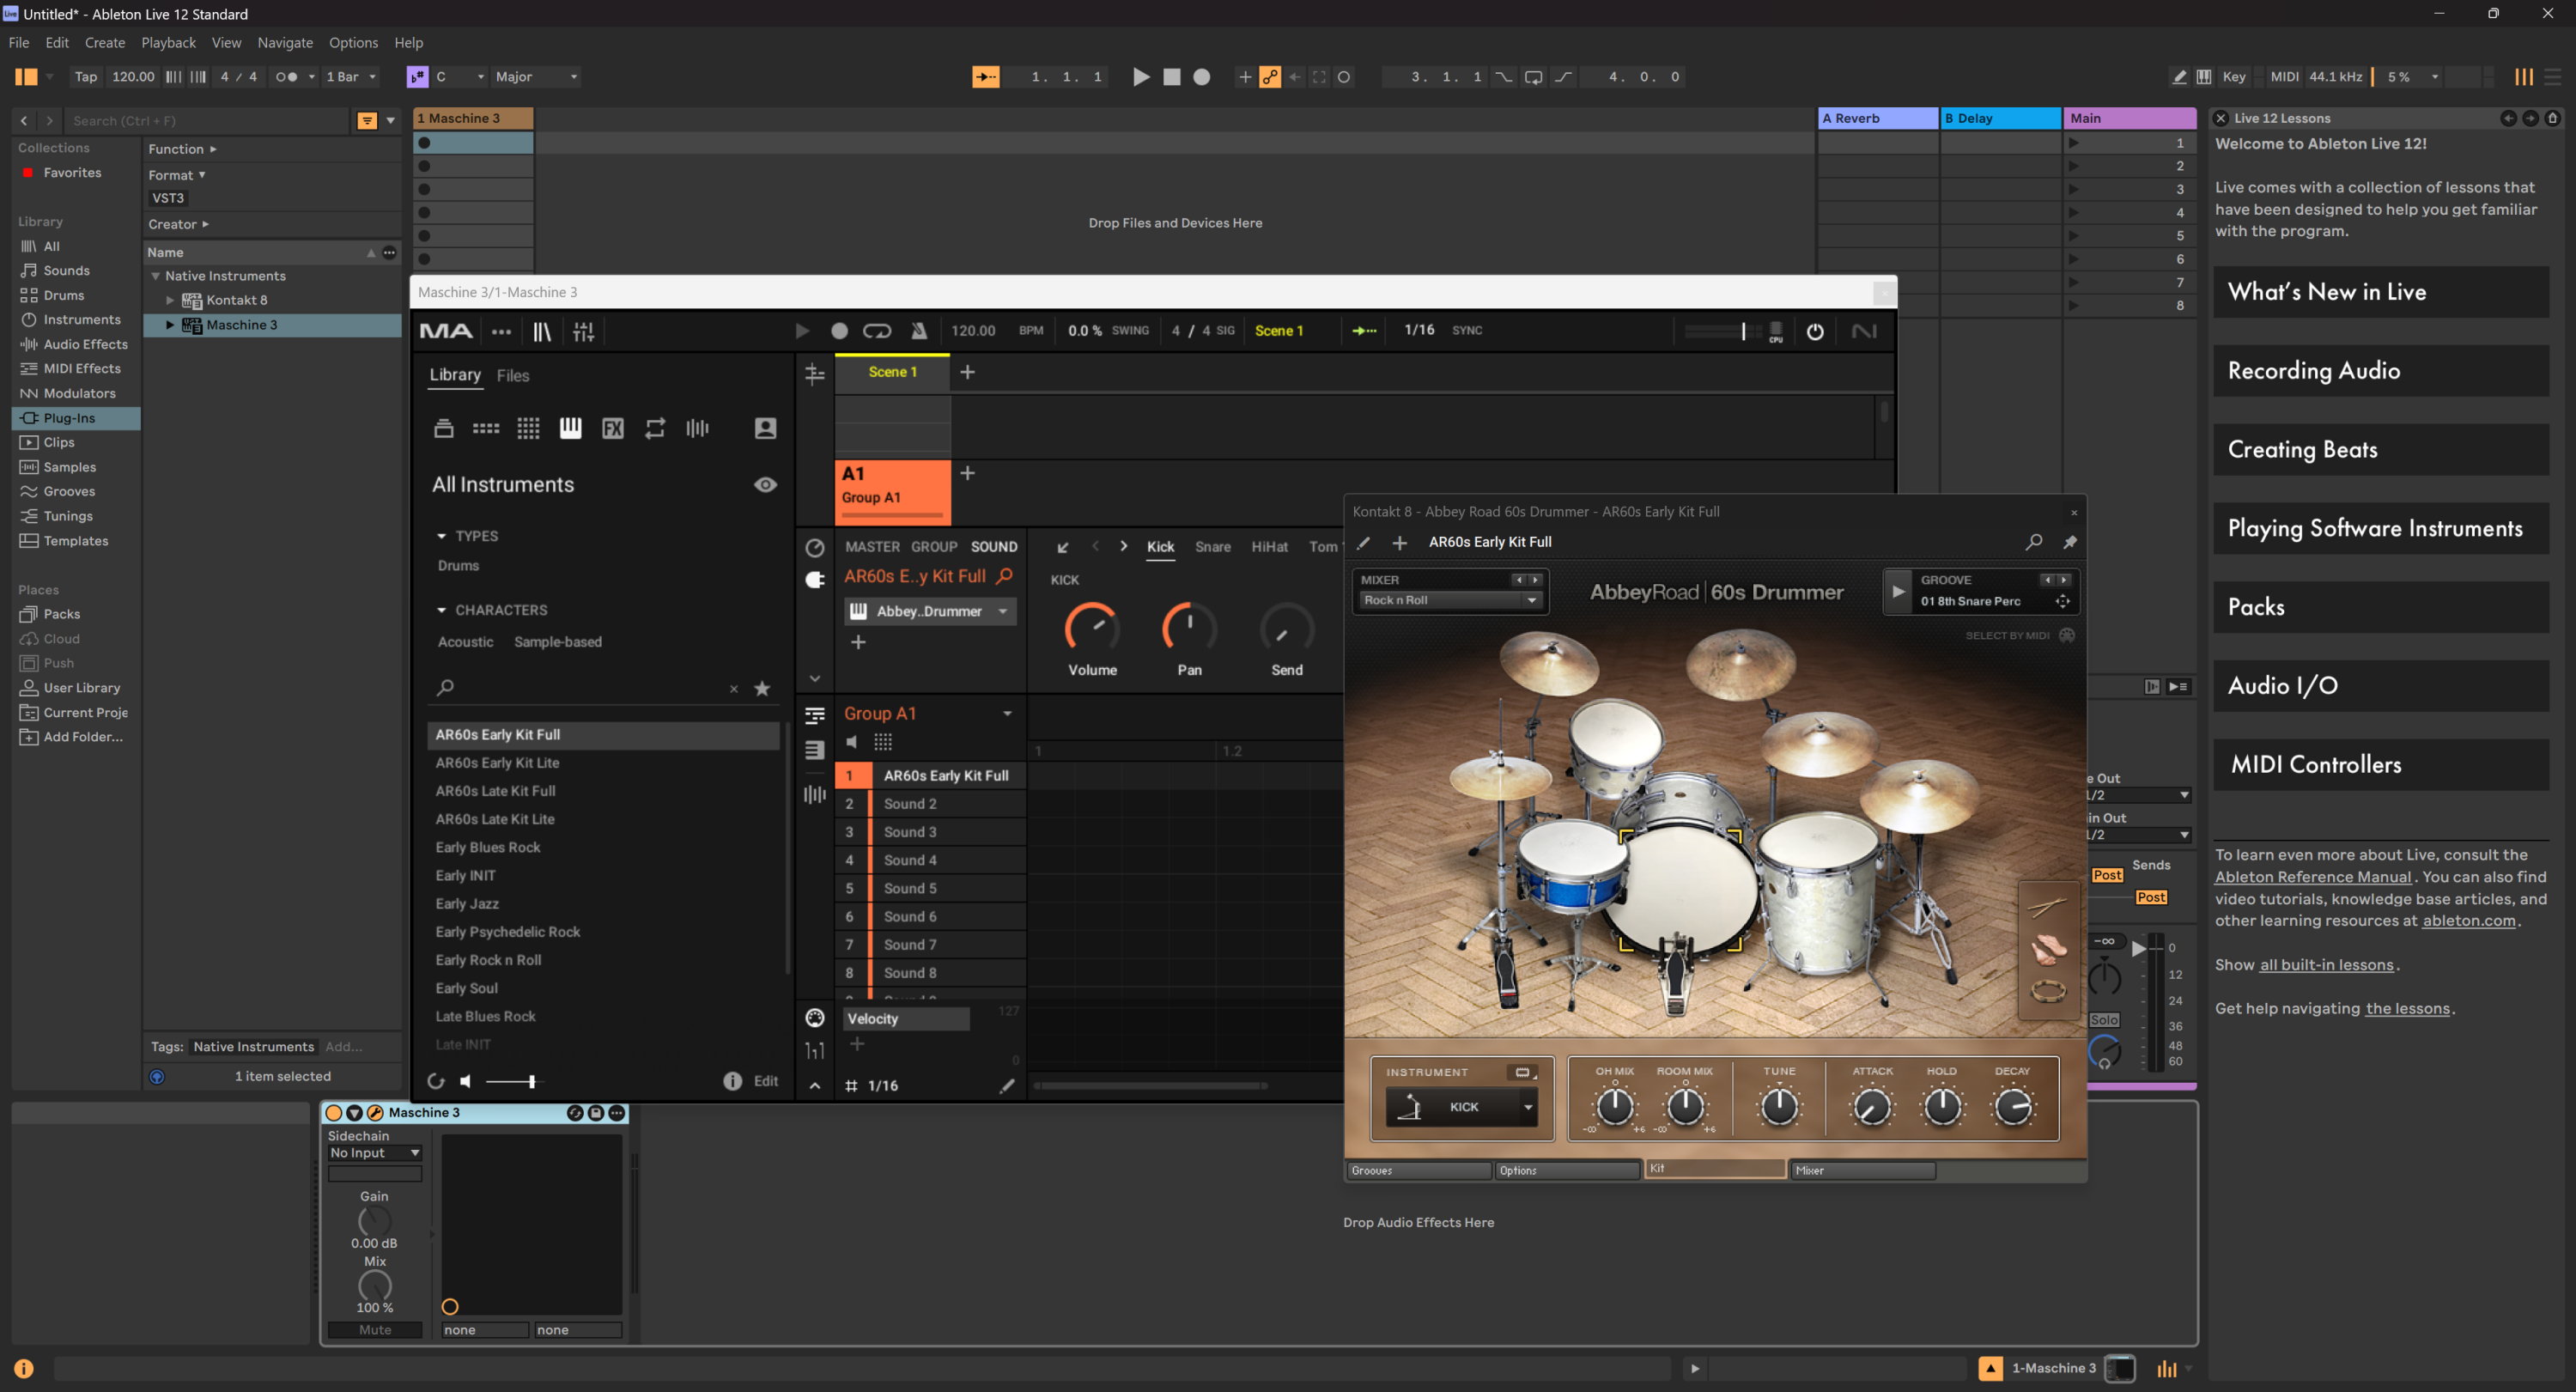2576x1392 pixels.
Task: Open pad view grid icon in Group A1
Action: tap(882, 742)
